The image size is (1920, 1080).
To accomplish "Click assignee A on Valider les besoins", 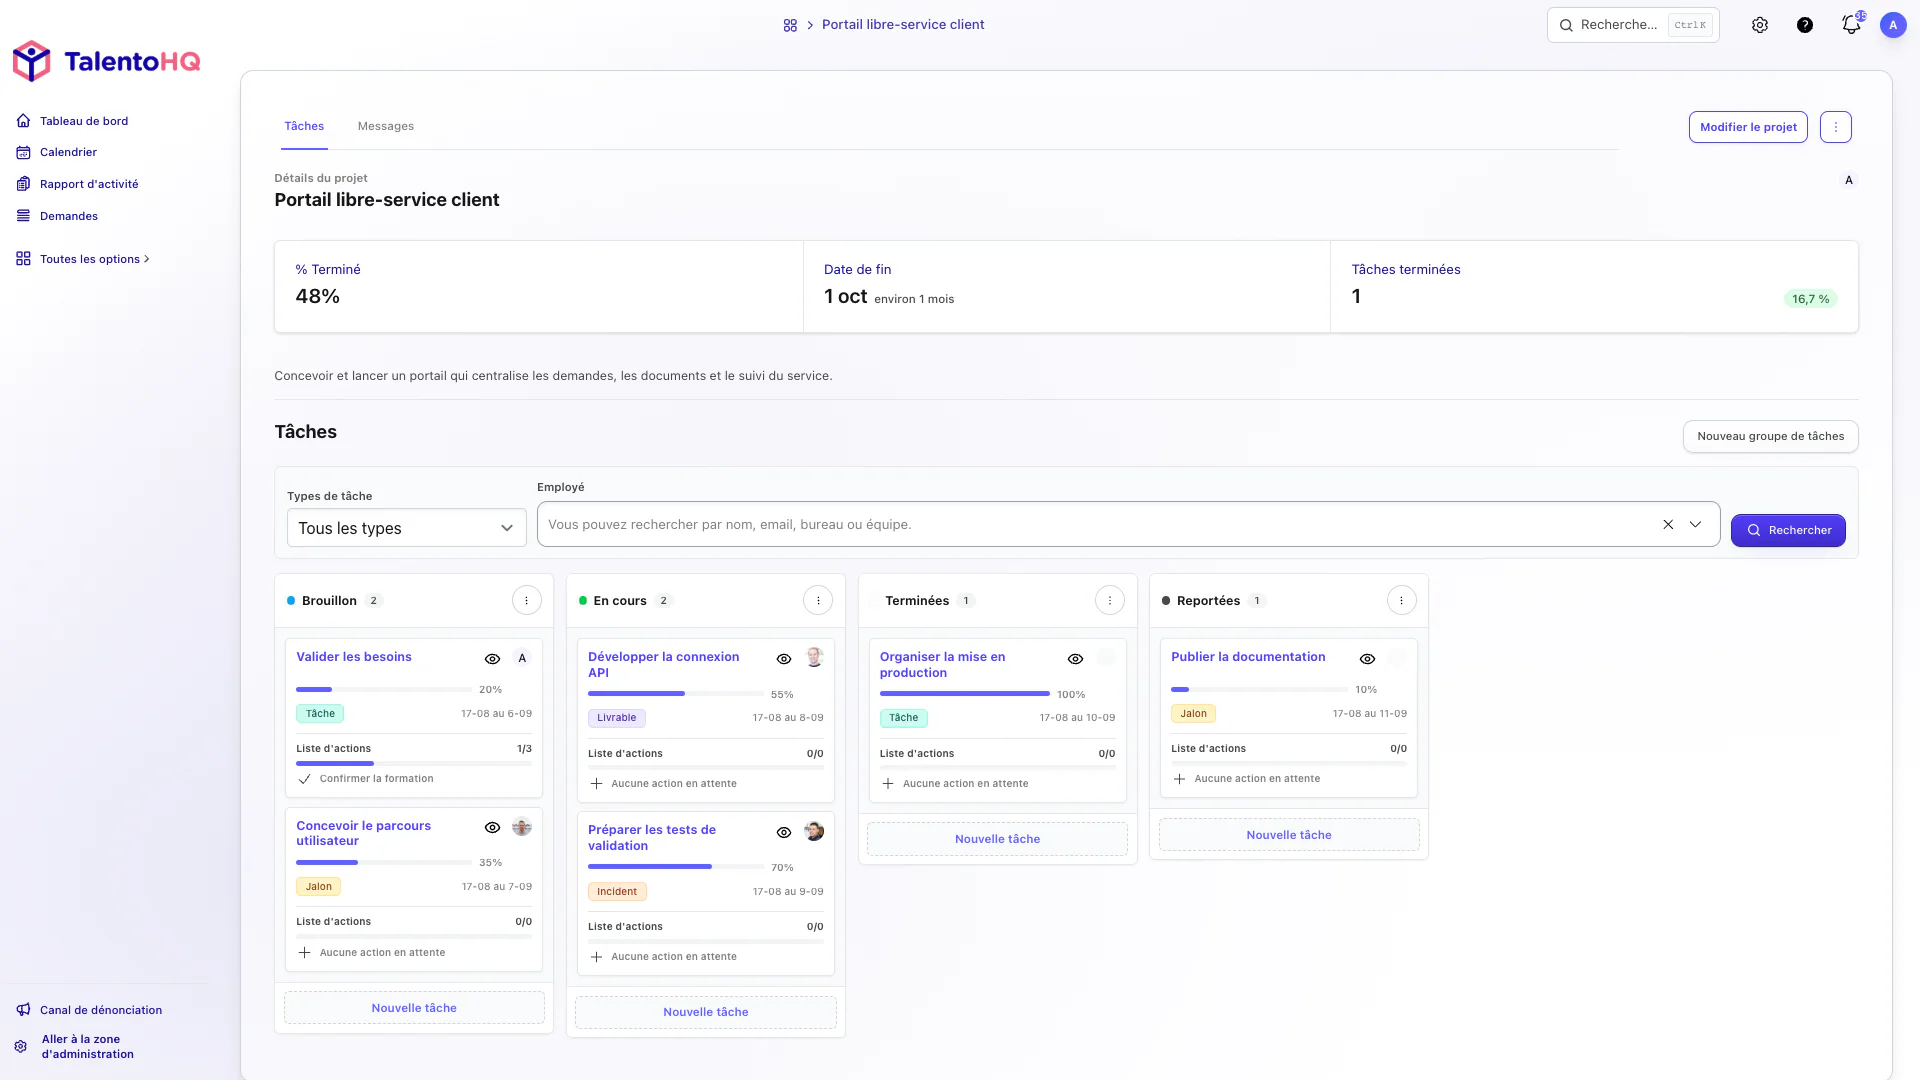I will [522, 658].
